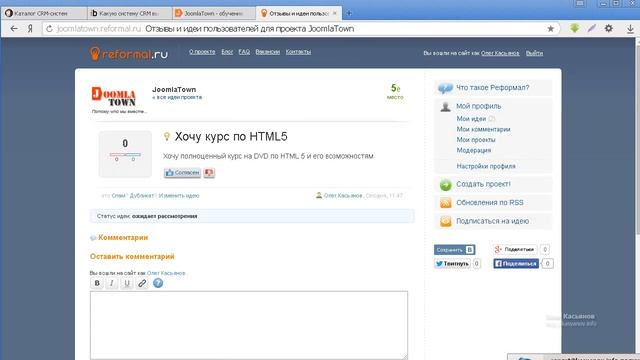Click the idea title 'Хочу курс по HTML5'
The height and width of the screenshot is (360, 640).
pos(231,137)
